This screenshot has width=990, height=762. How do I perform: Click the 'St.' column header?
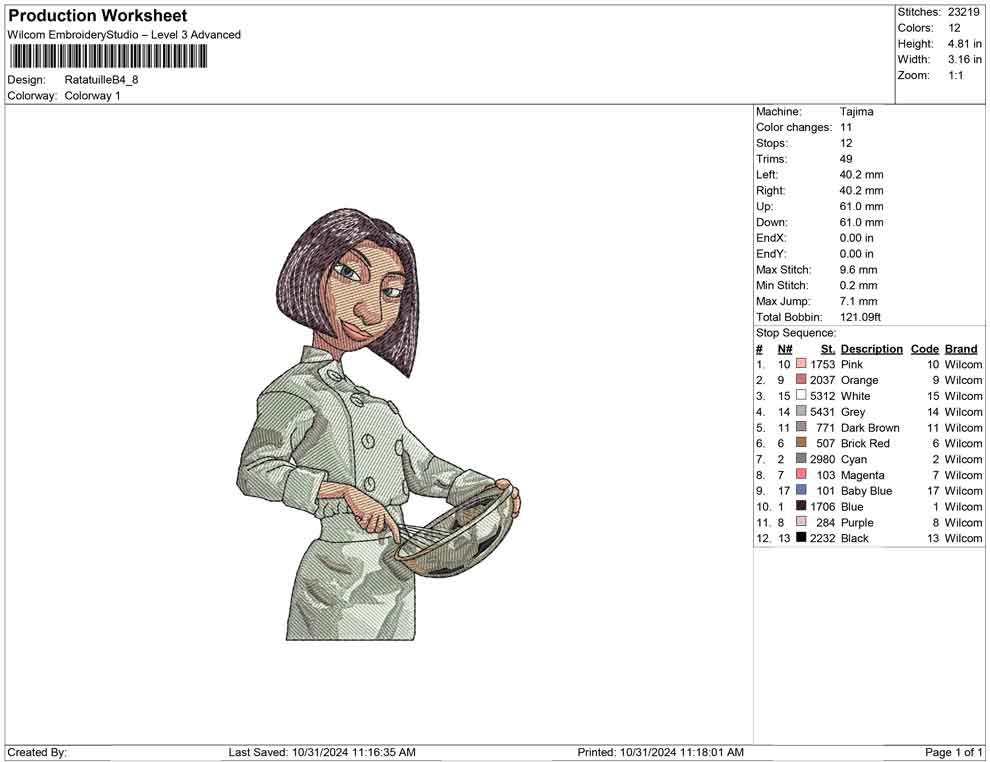[x=828, y=348]
